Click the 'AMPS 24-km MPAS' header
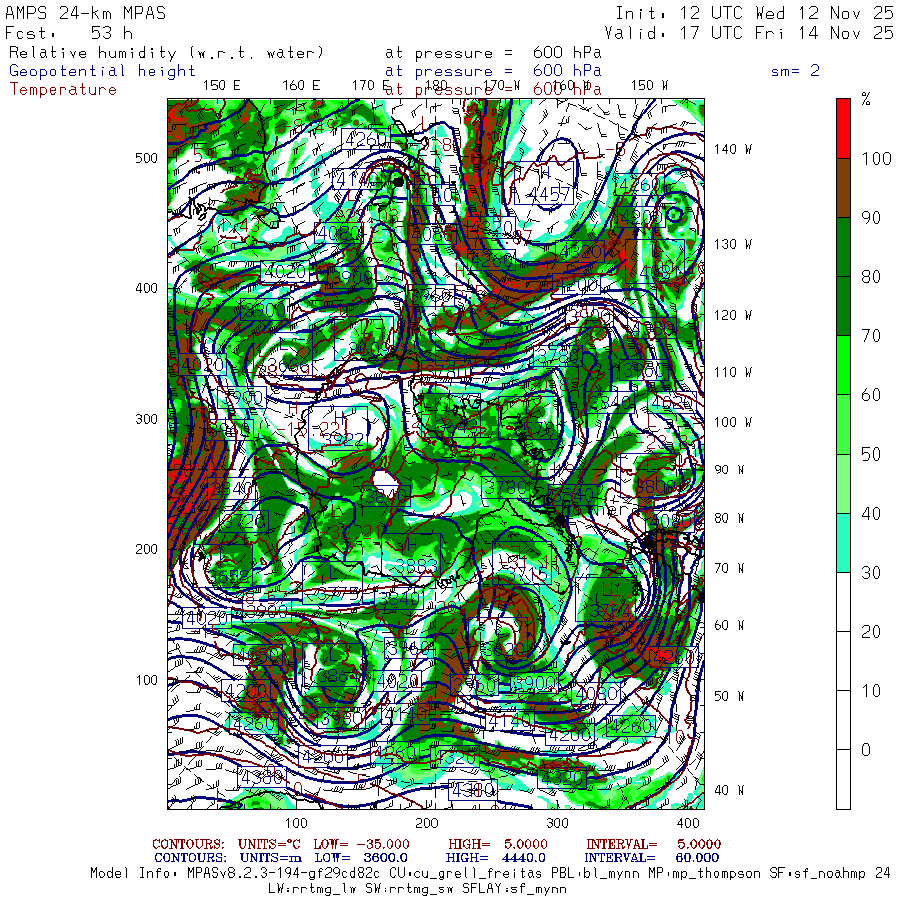Viewport: 900px width, 900px height. coord(86,13)
